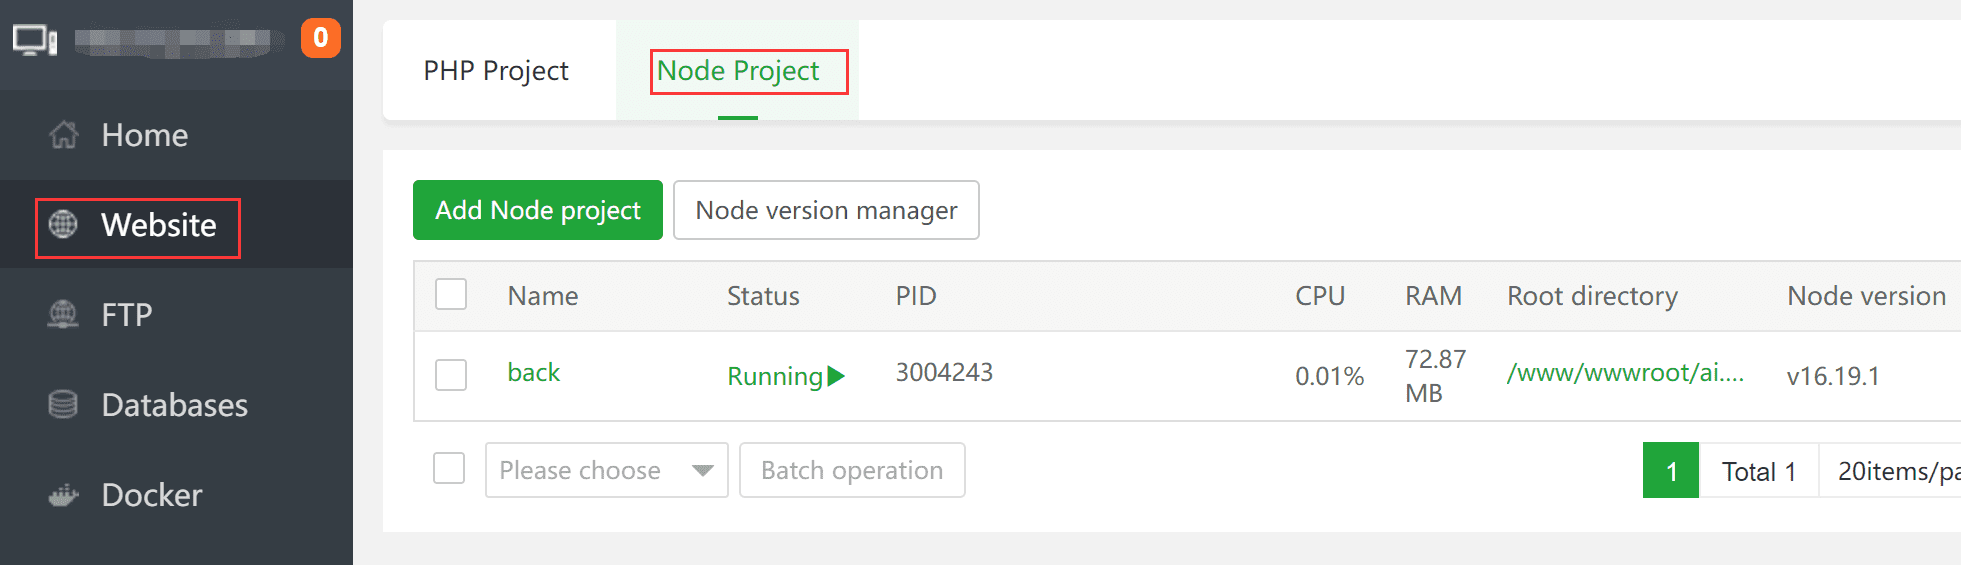Click the FTP globe icon
The image size is (1961, 565).
tap(63, 315)
